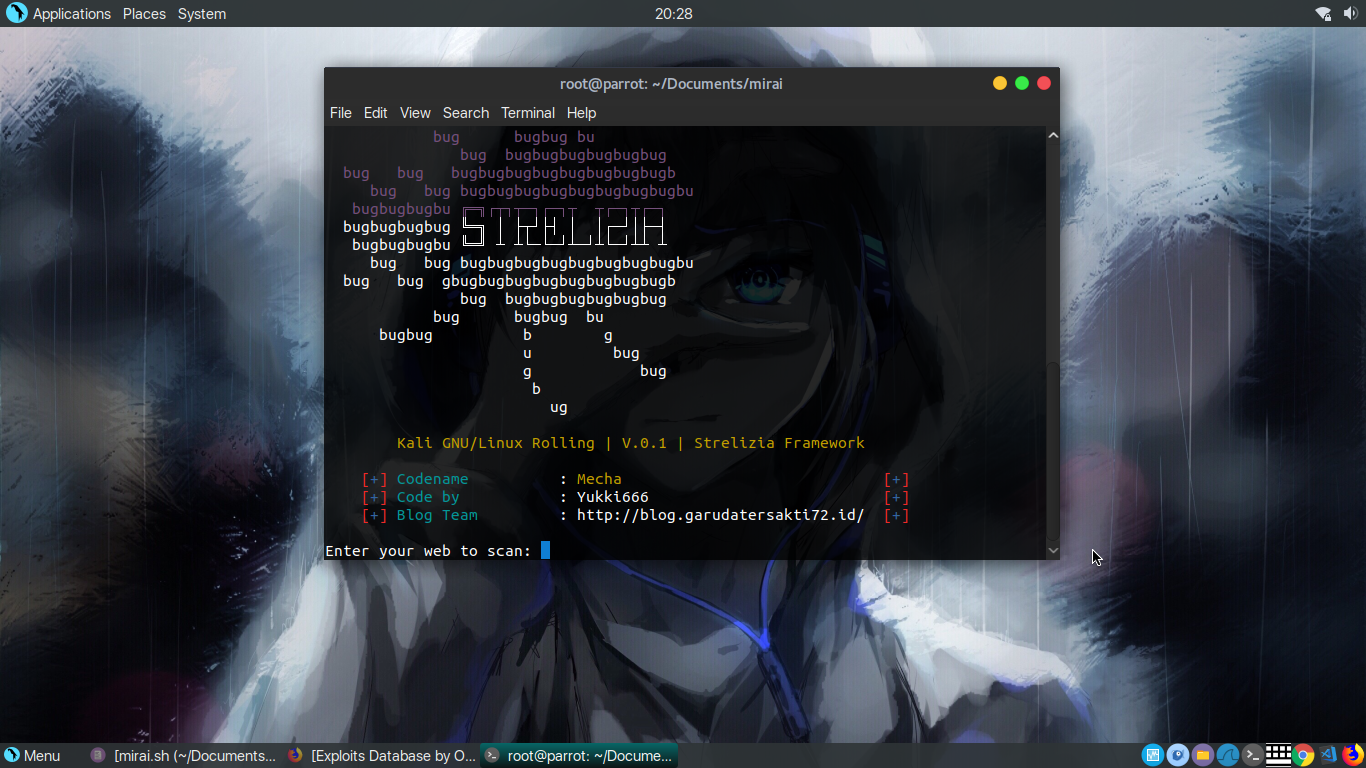Click the 'Enter your web to scan:' prompt cursor
Image resolution: width=1366 pixels, height=768 pixels.
(x=545, y=550)
